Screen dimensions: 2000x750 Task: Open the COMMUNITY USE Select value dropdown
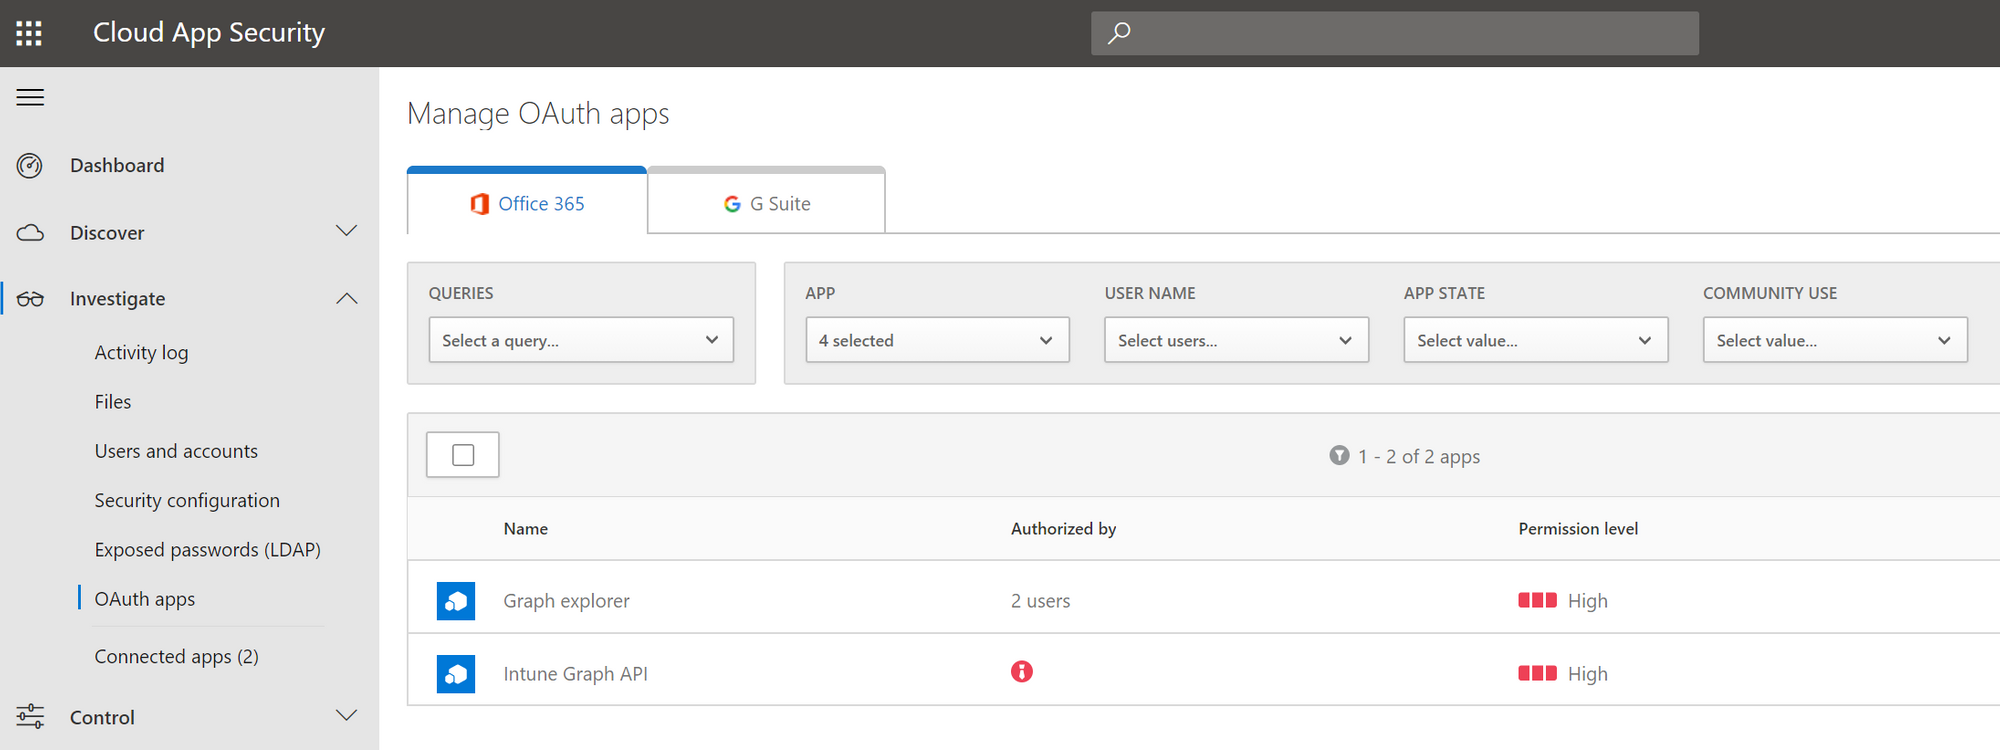[x=1835, y=340]
